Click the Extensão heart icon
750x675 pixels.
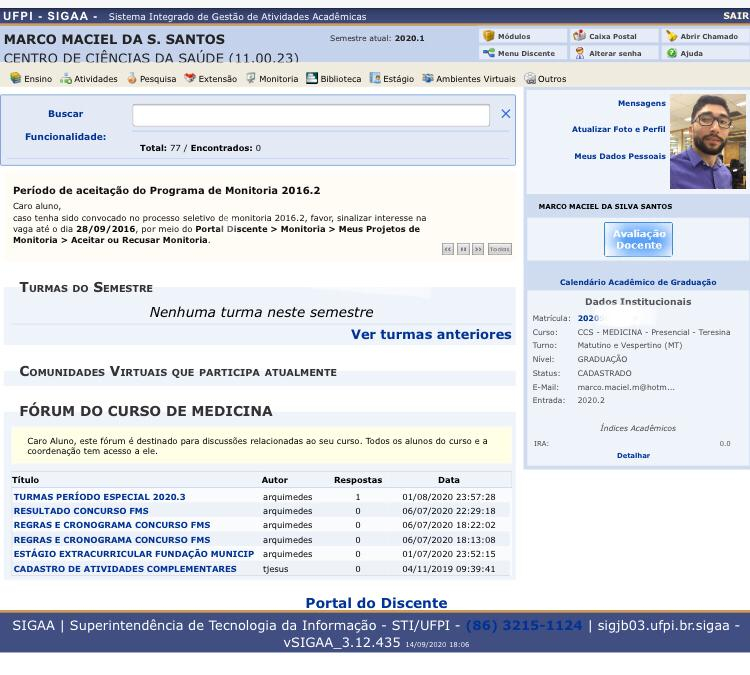190,78
